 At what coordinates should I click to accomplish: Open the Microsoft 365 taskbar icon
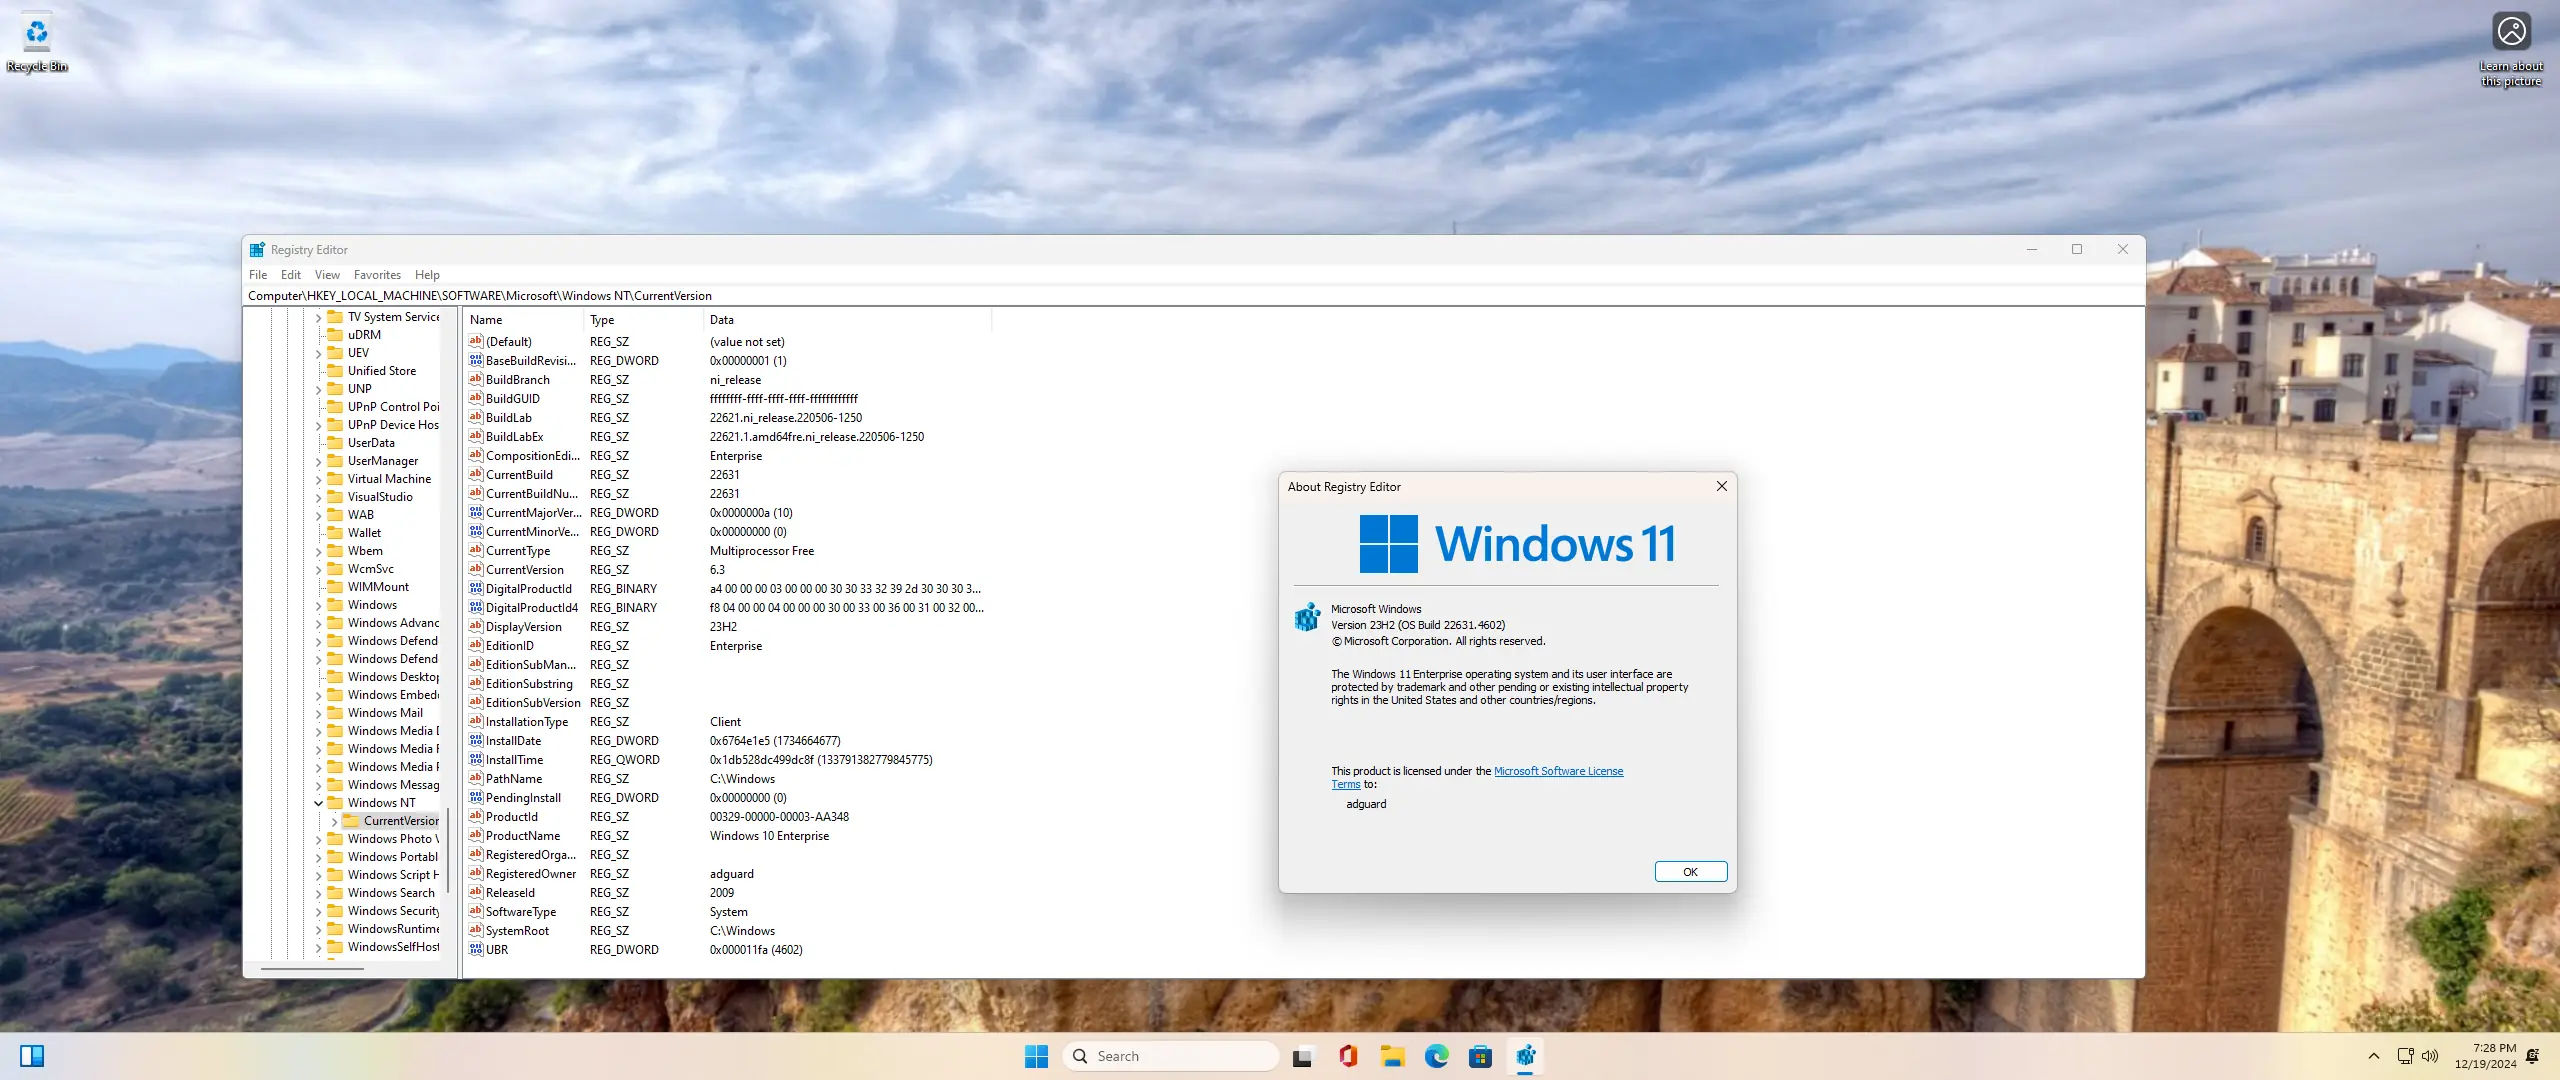point(1348,1056)
